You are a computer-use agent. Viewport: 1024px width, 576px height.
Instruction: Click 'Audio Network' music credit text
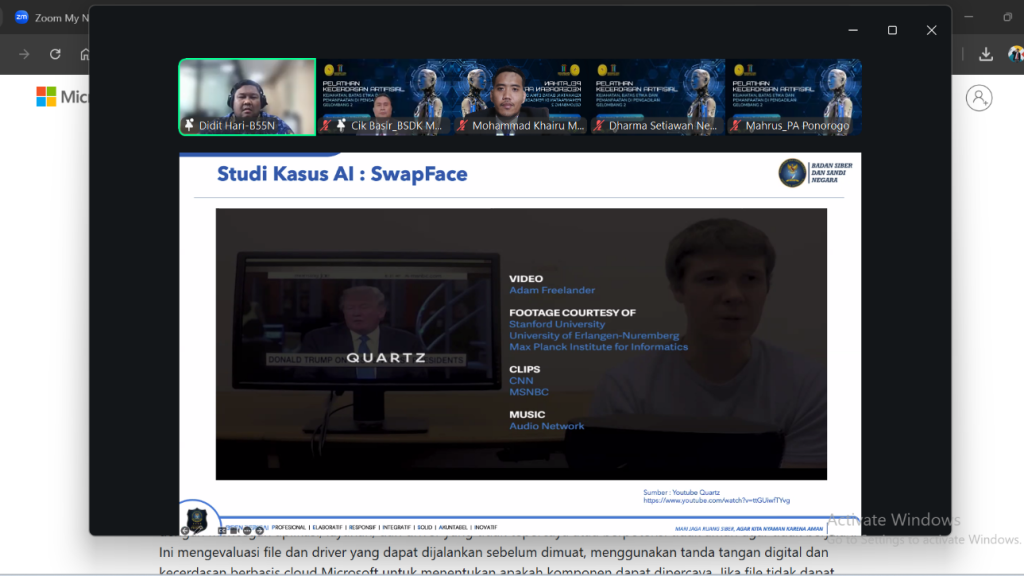click(547, 426)
